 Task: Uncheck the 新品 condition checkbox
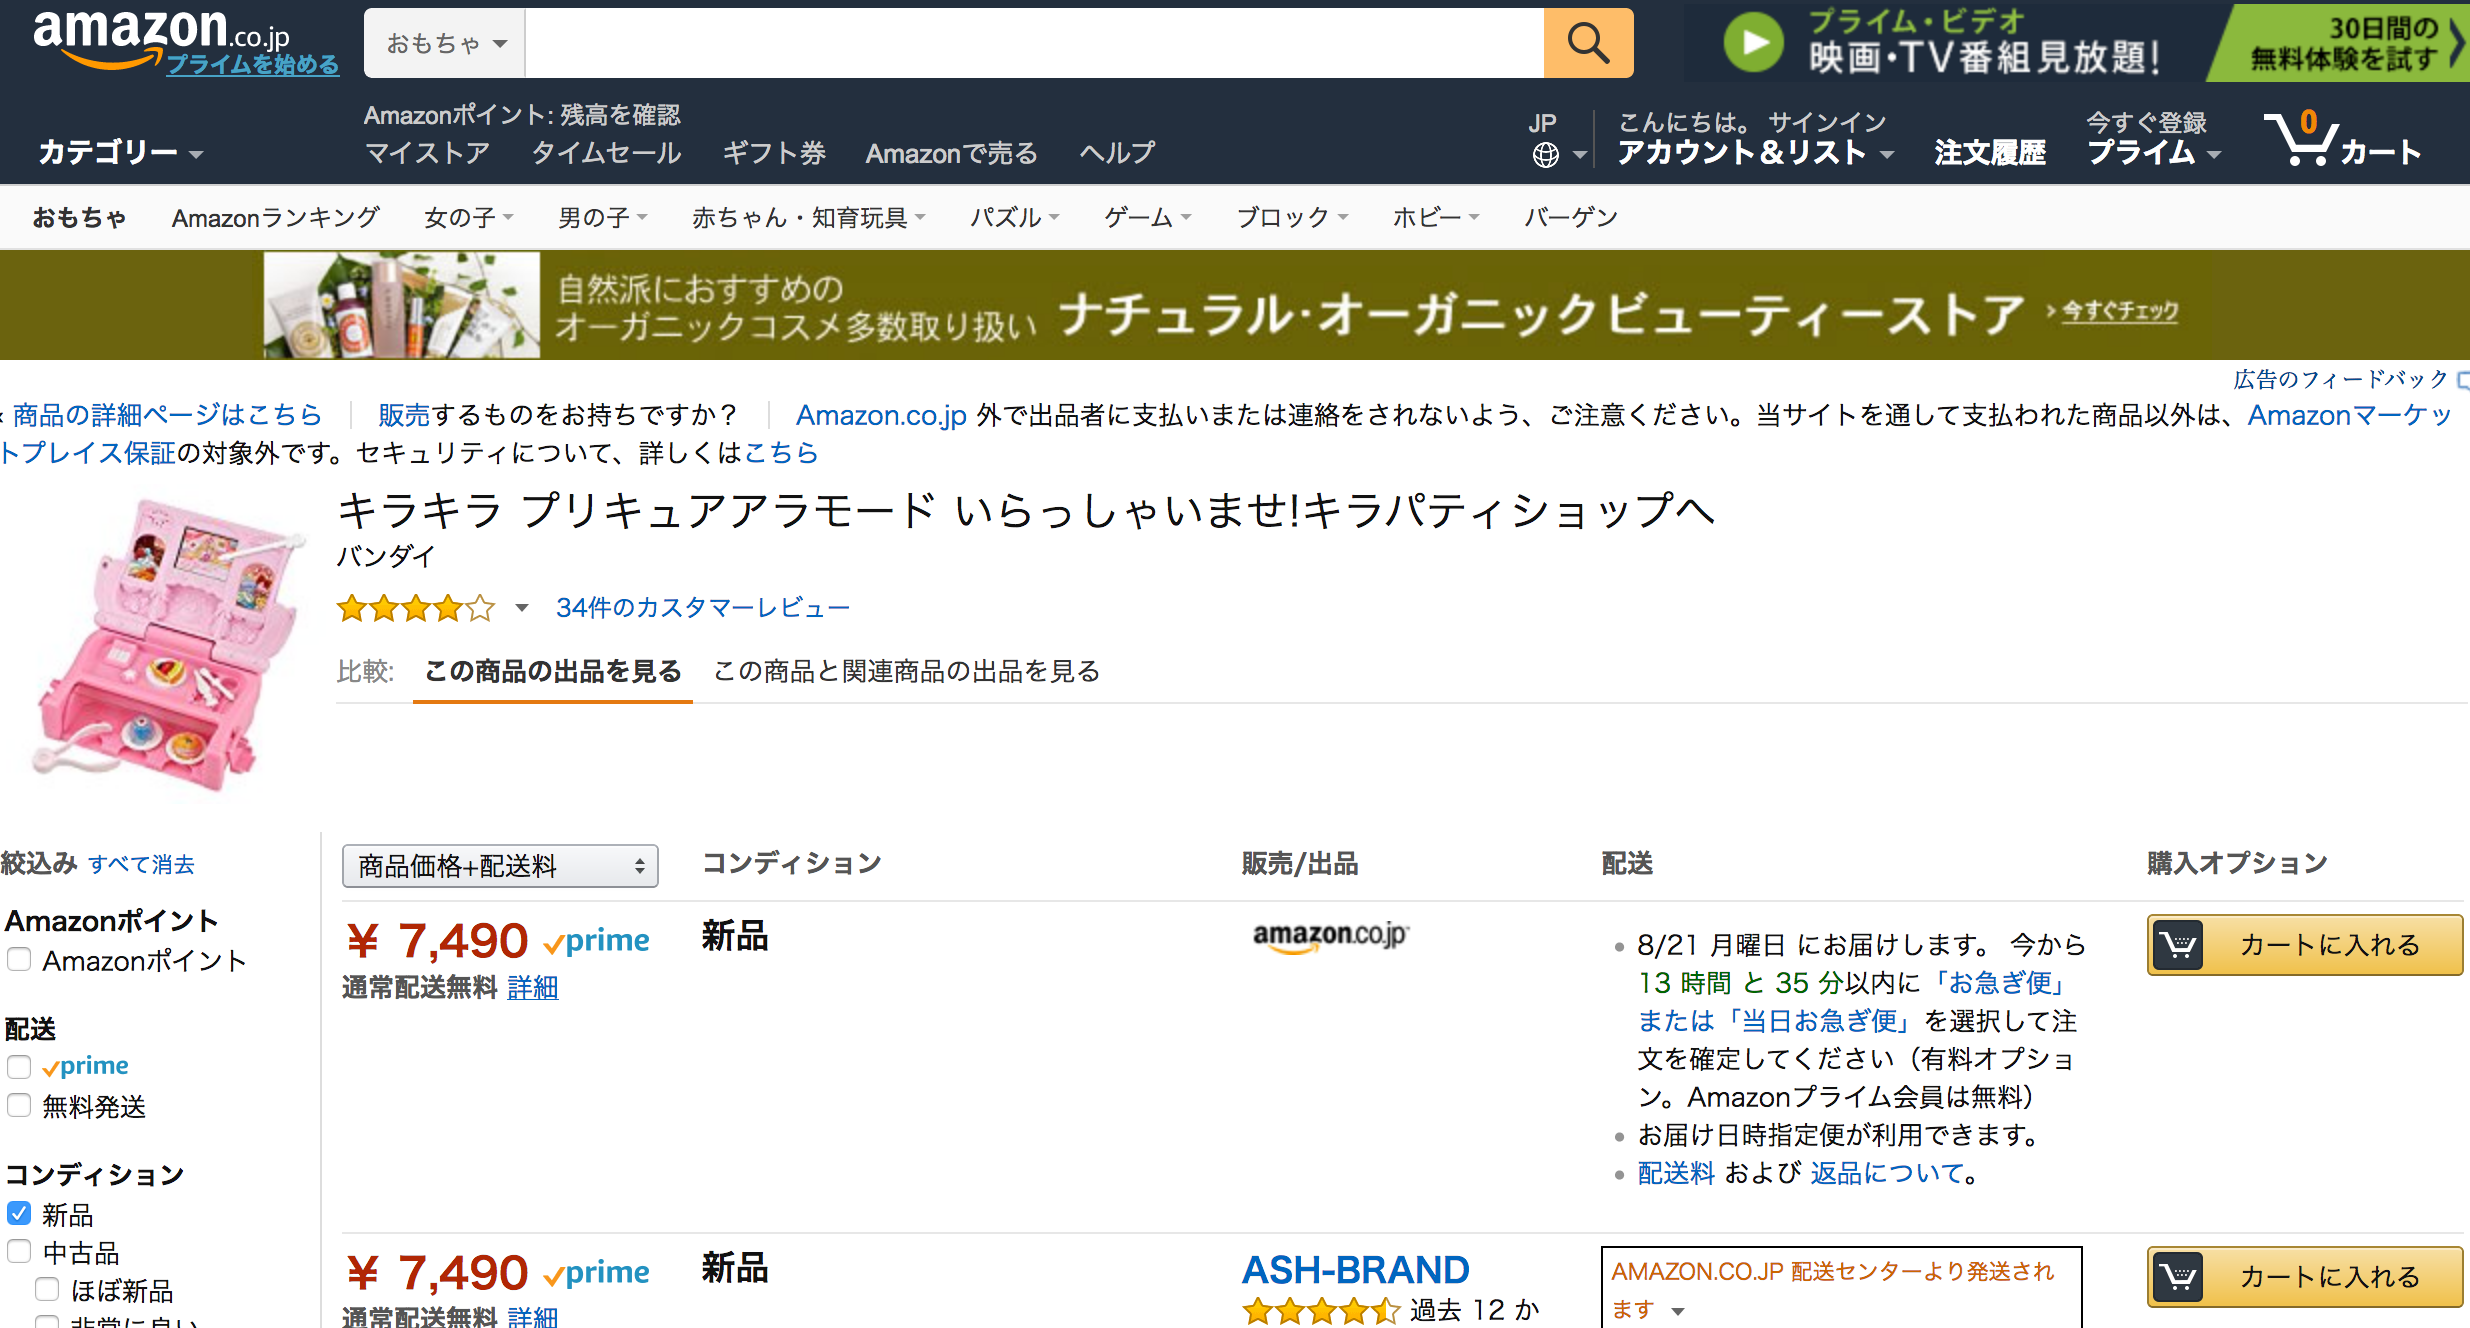[19, 1213]
